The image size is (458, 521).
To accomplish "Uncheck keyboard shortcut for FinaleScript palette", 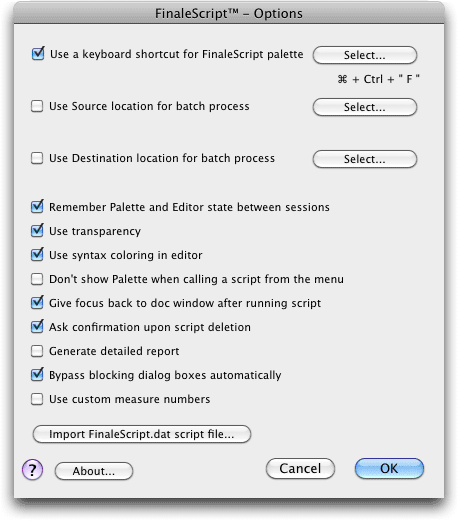I will pyautogui.click(x=38, y=54).
